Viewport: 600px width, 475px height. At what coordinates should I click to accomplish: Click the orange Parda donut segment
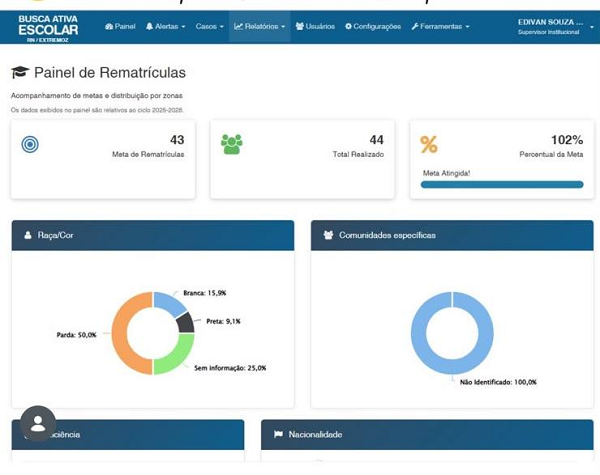119,333
